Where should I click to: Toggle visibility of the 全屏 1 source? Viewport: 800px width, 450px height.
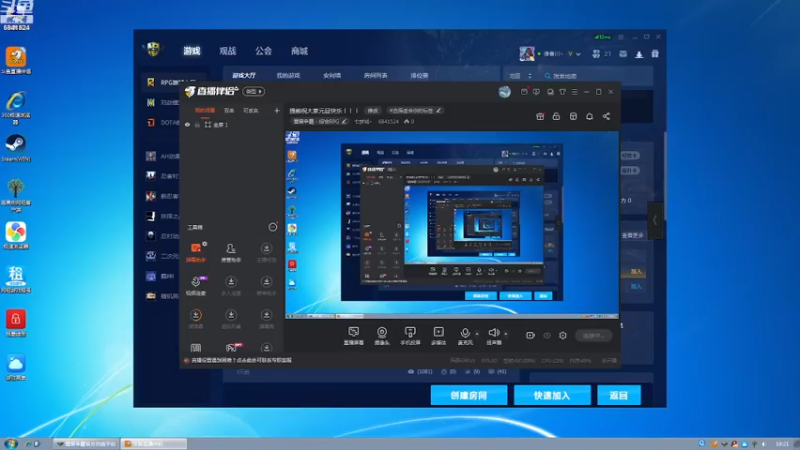pyautogui.click(x=187, y=125)
